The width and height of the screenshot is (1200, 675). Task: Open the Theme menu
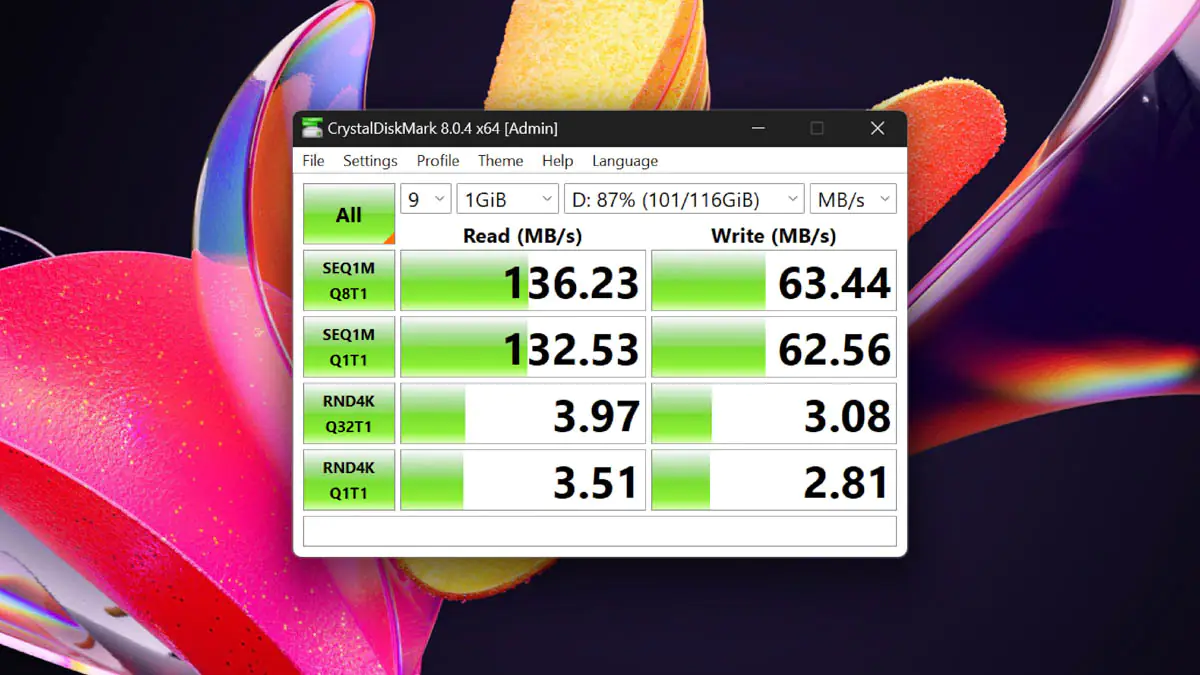pyautogui.click(x=500, y=161)
